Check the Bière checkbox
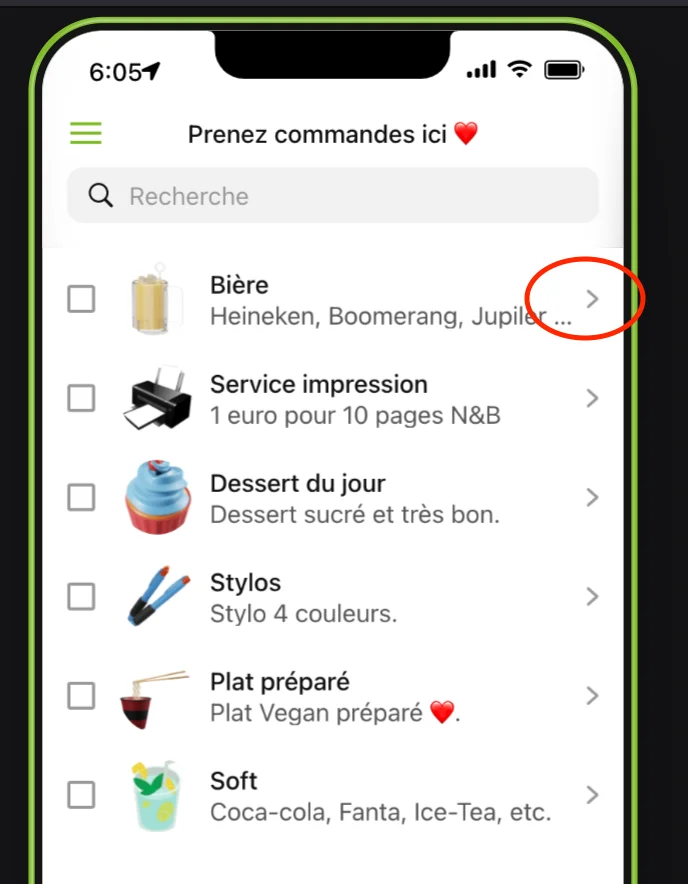Screen dimensions: 688x884 [x=81, y=299]
